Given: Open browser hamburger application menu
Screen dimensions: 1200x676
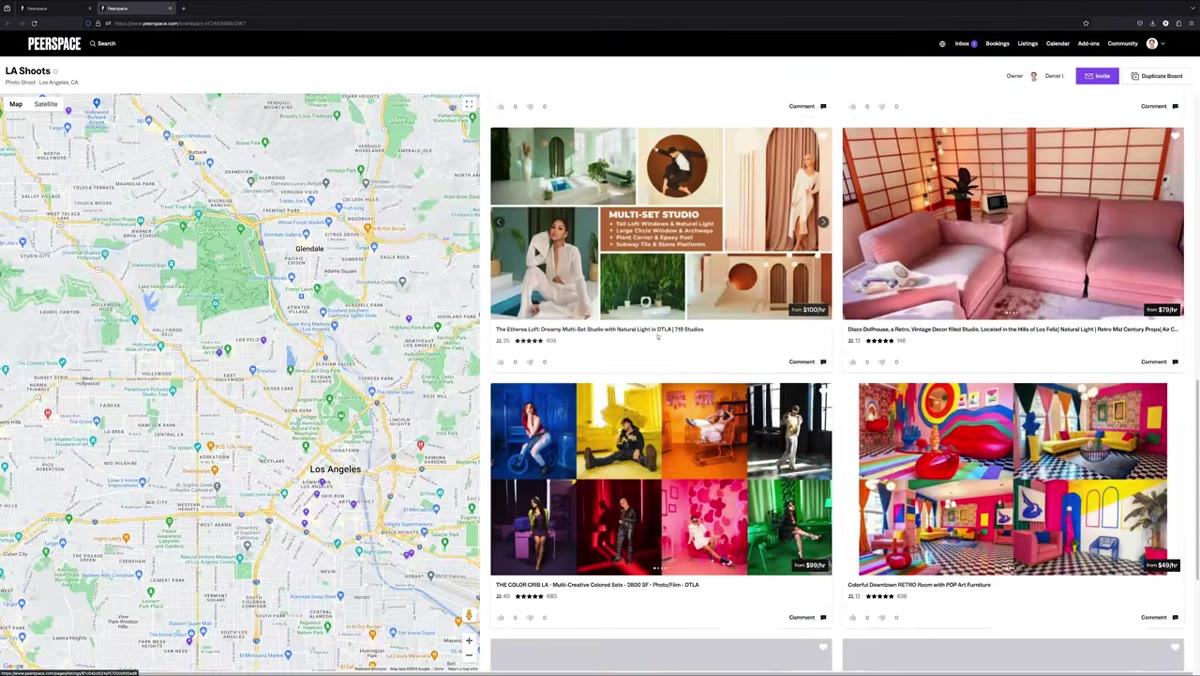Looking at the screenshot, I should (x=1191, y=23).
